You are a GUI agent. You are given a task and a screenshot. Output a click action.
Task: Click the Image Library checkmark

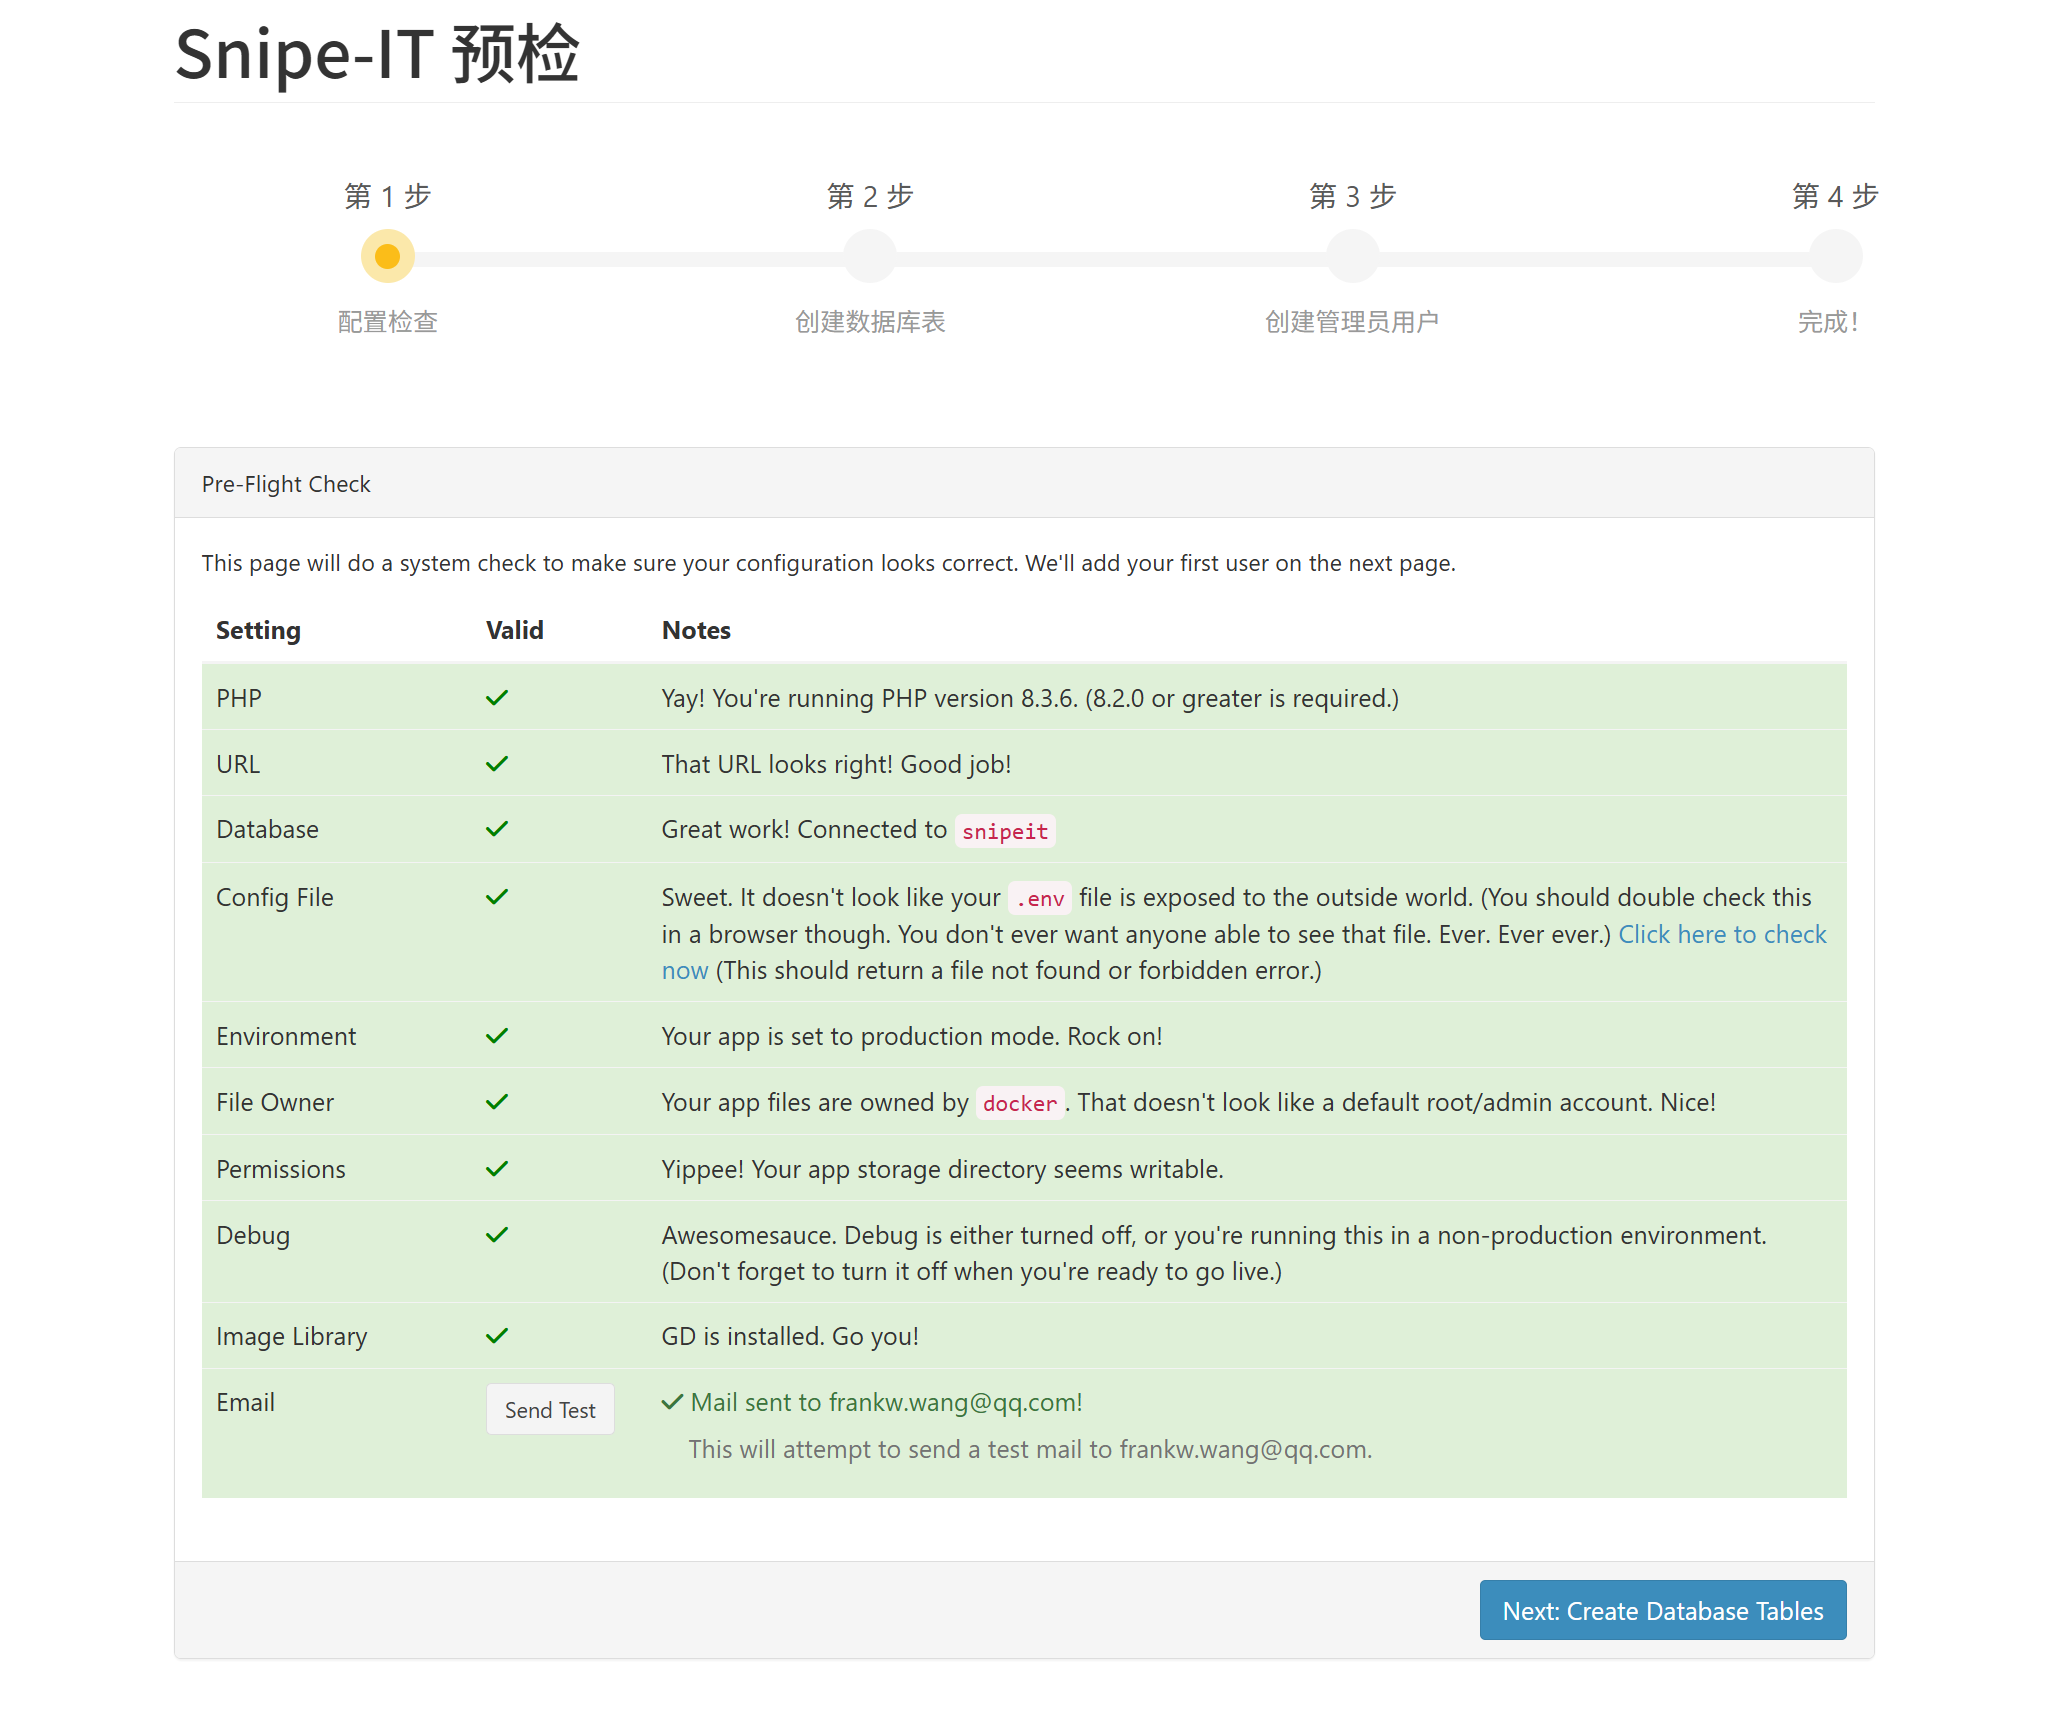(496, 1334)
